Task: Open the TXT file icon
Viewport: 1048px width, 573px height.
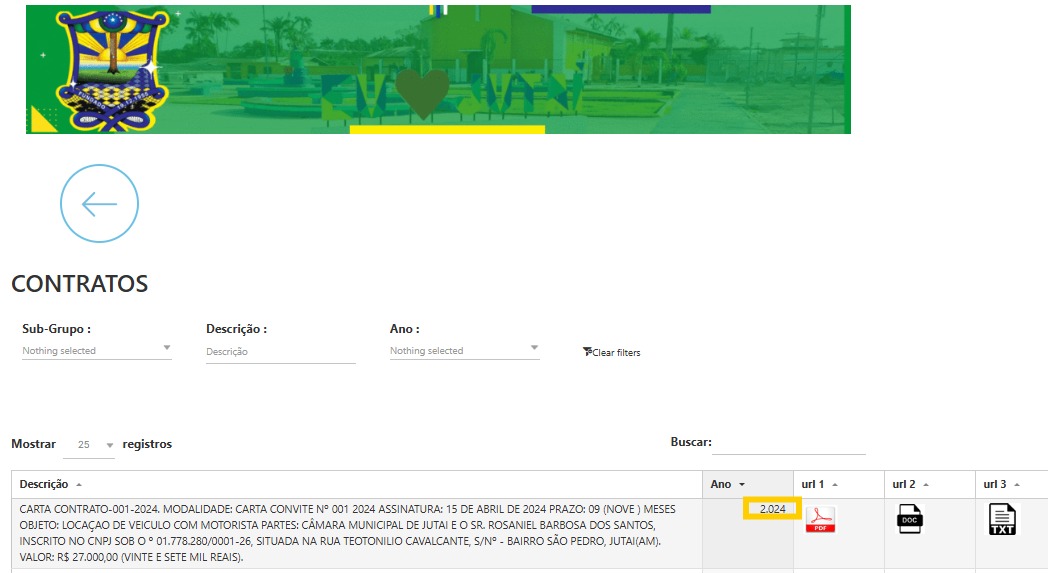Action: pos(1001,519)
